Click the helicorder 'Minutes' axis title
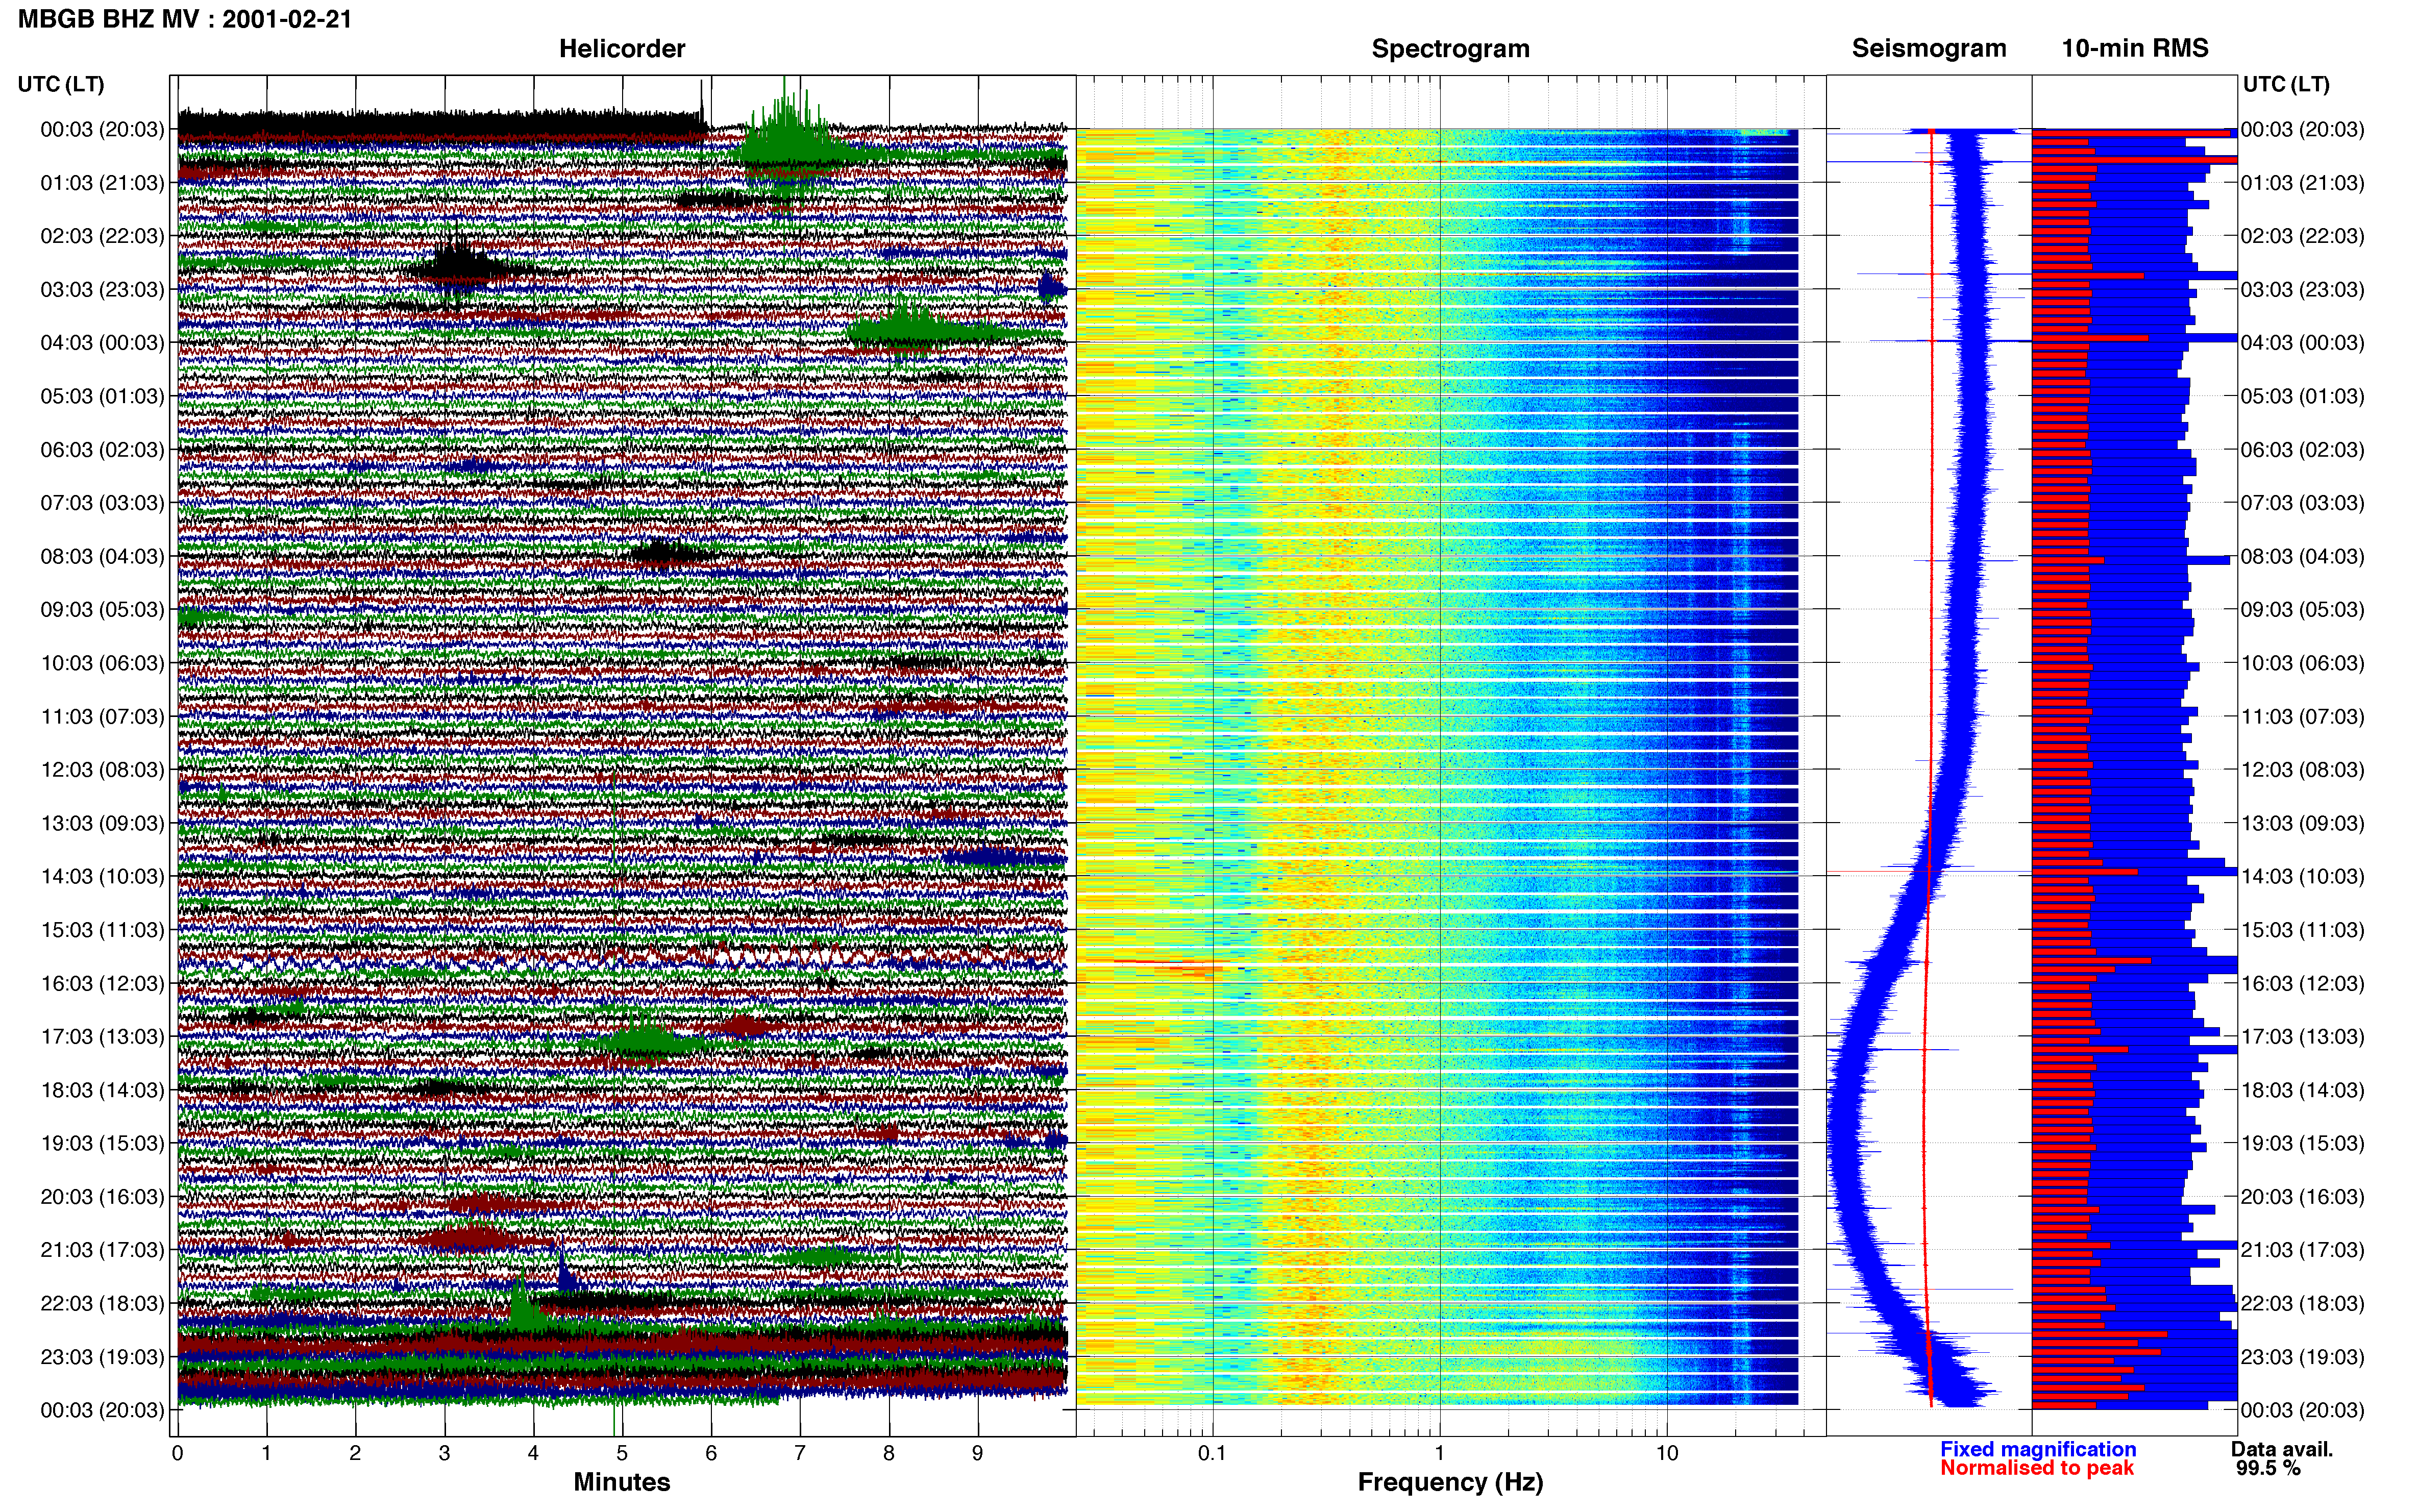 622,1482
